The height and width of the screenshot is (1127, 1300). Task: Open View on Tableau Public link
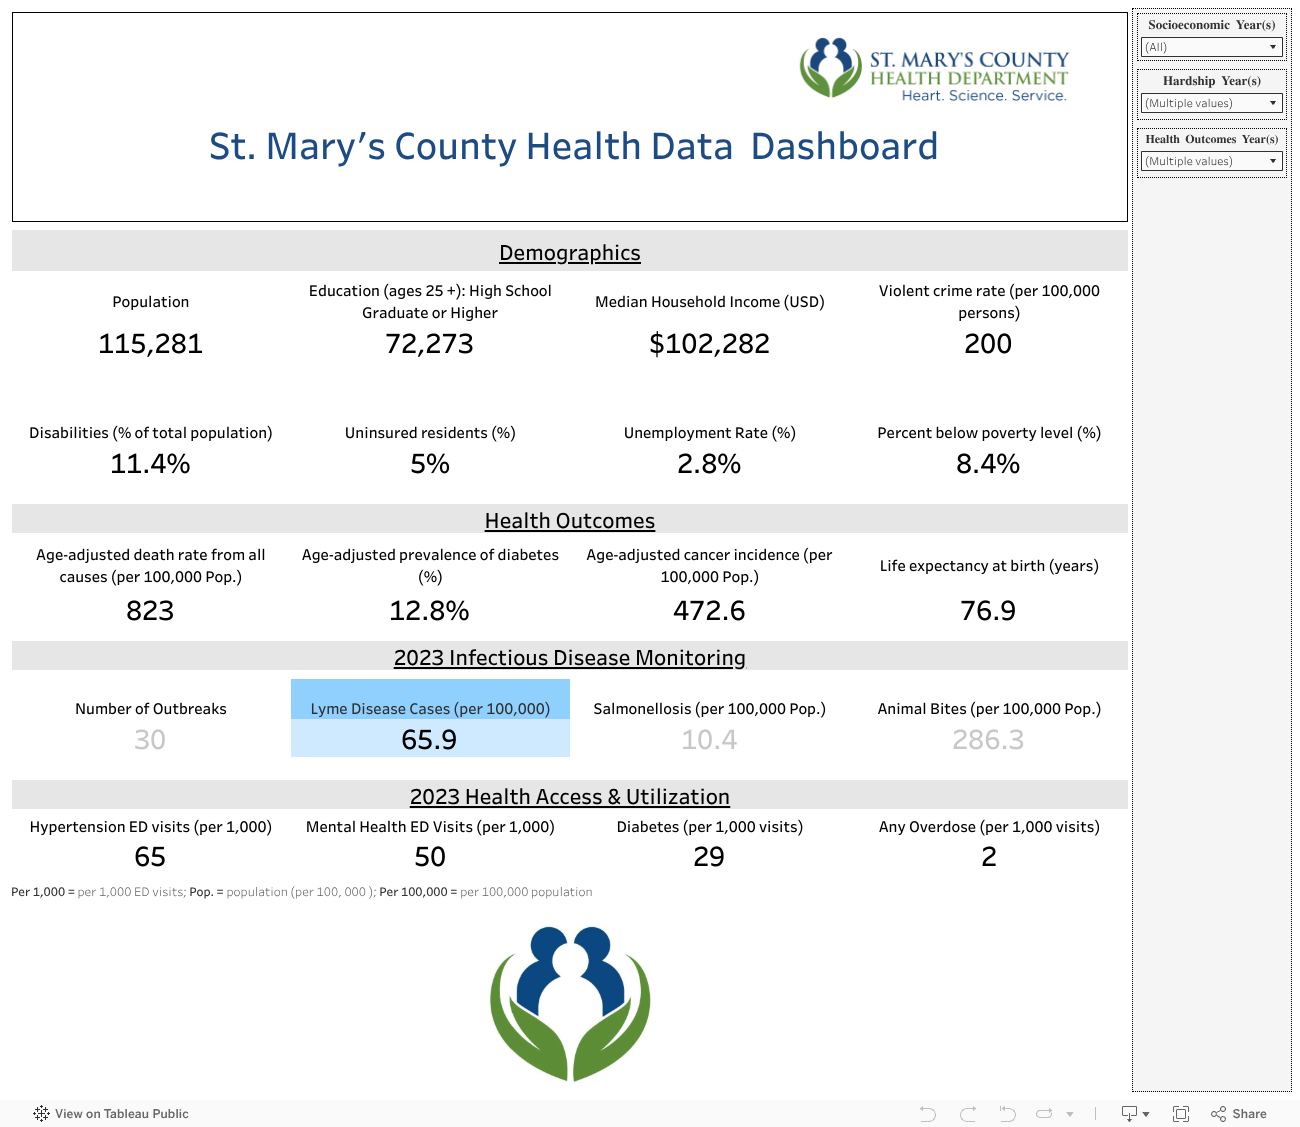(121, 1114)
